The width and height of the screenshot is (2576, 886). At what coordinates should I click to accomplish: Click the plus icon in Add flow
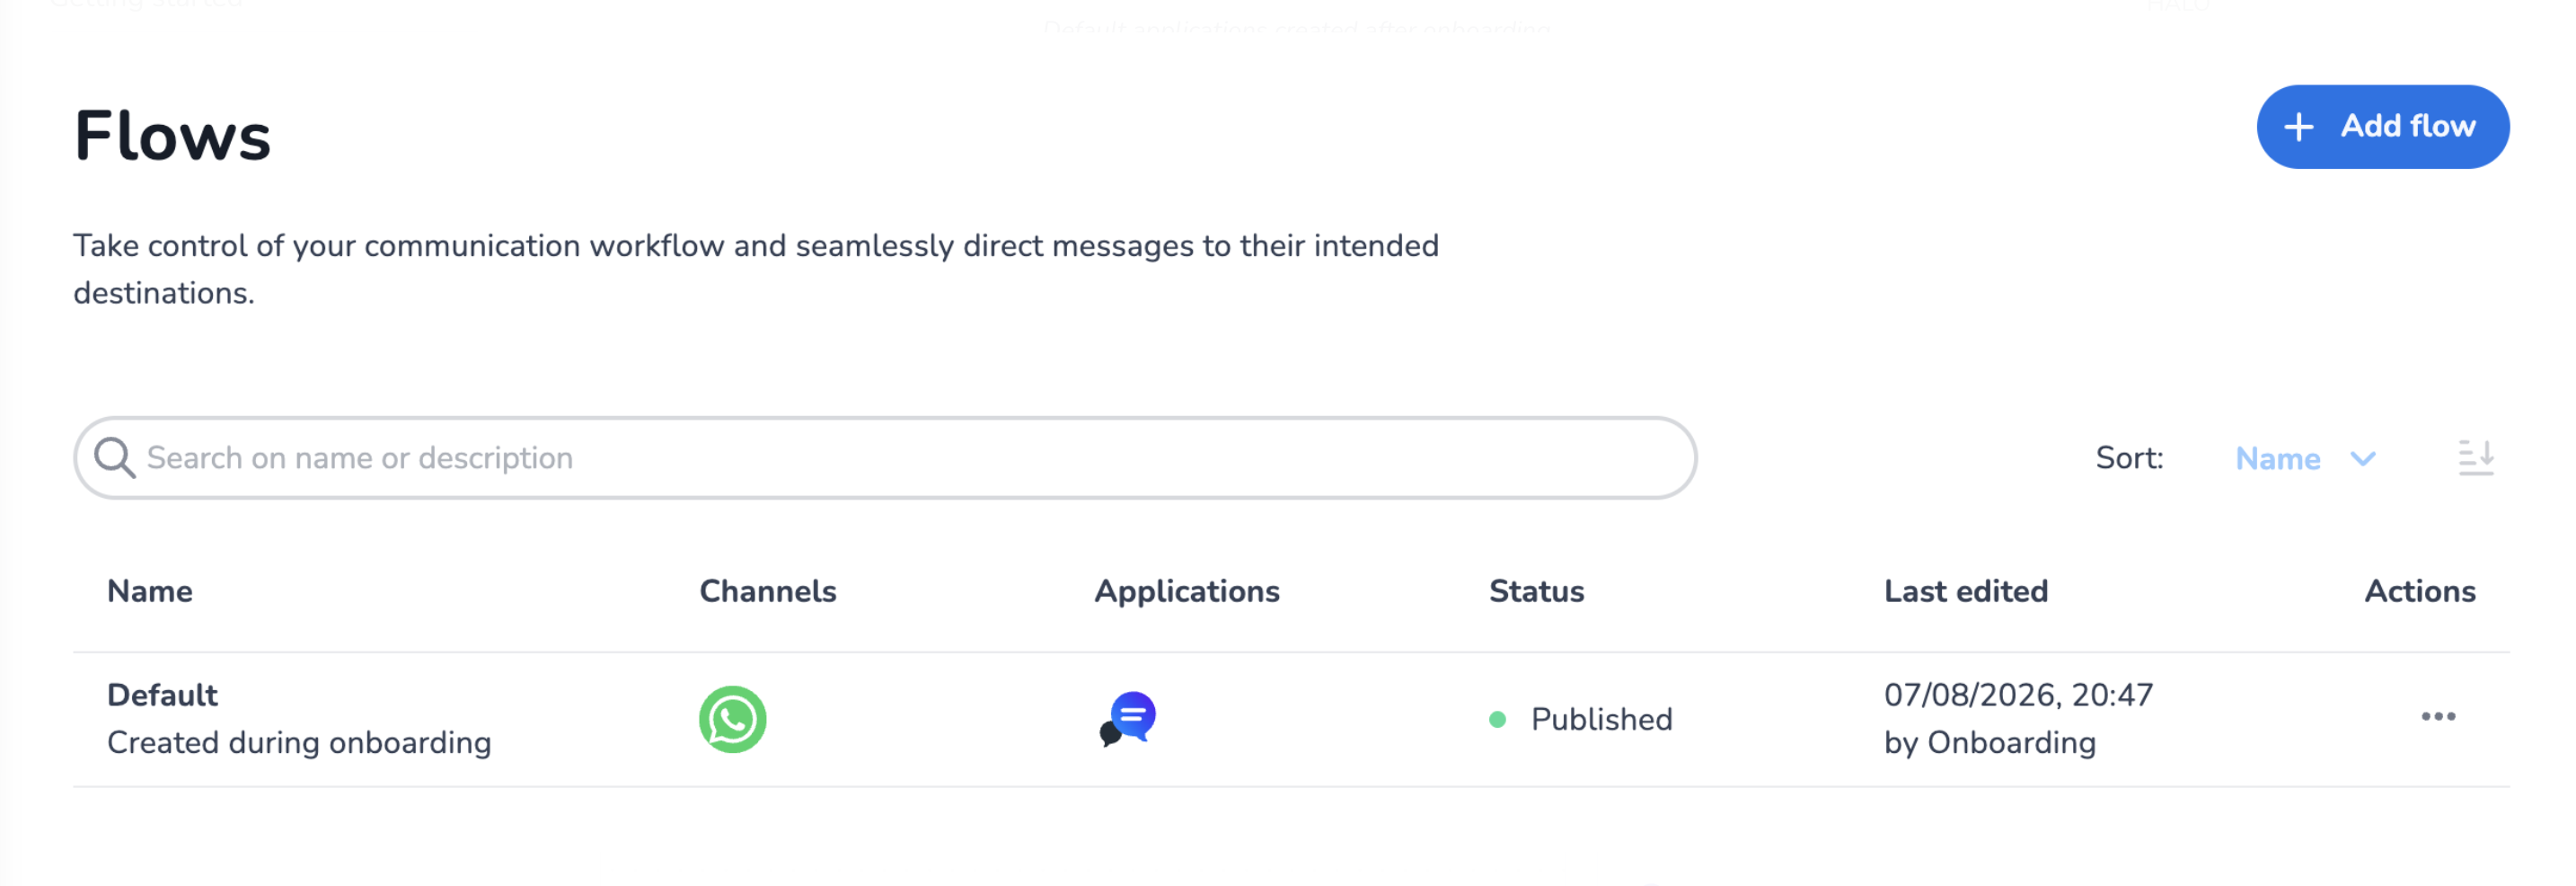click(2298, 127)
